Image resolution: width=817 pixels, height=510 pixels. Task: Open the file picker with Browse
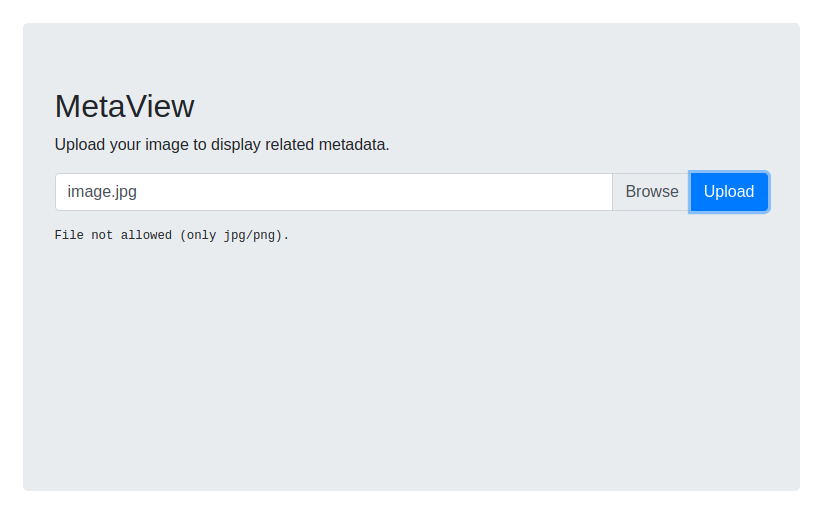pyautogui.click(x=651, y=192)
